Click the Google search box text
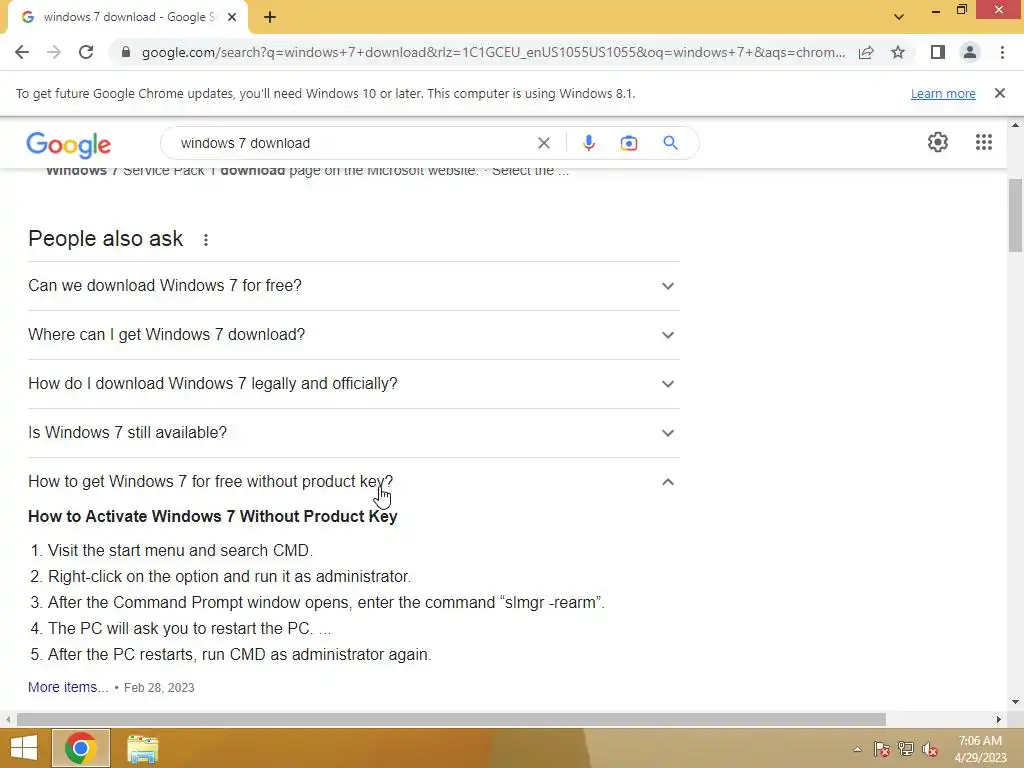Screen dimensions: 1024x768 (246, 143)
